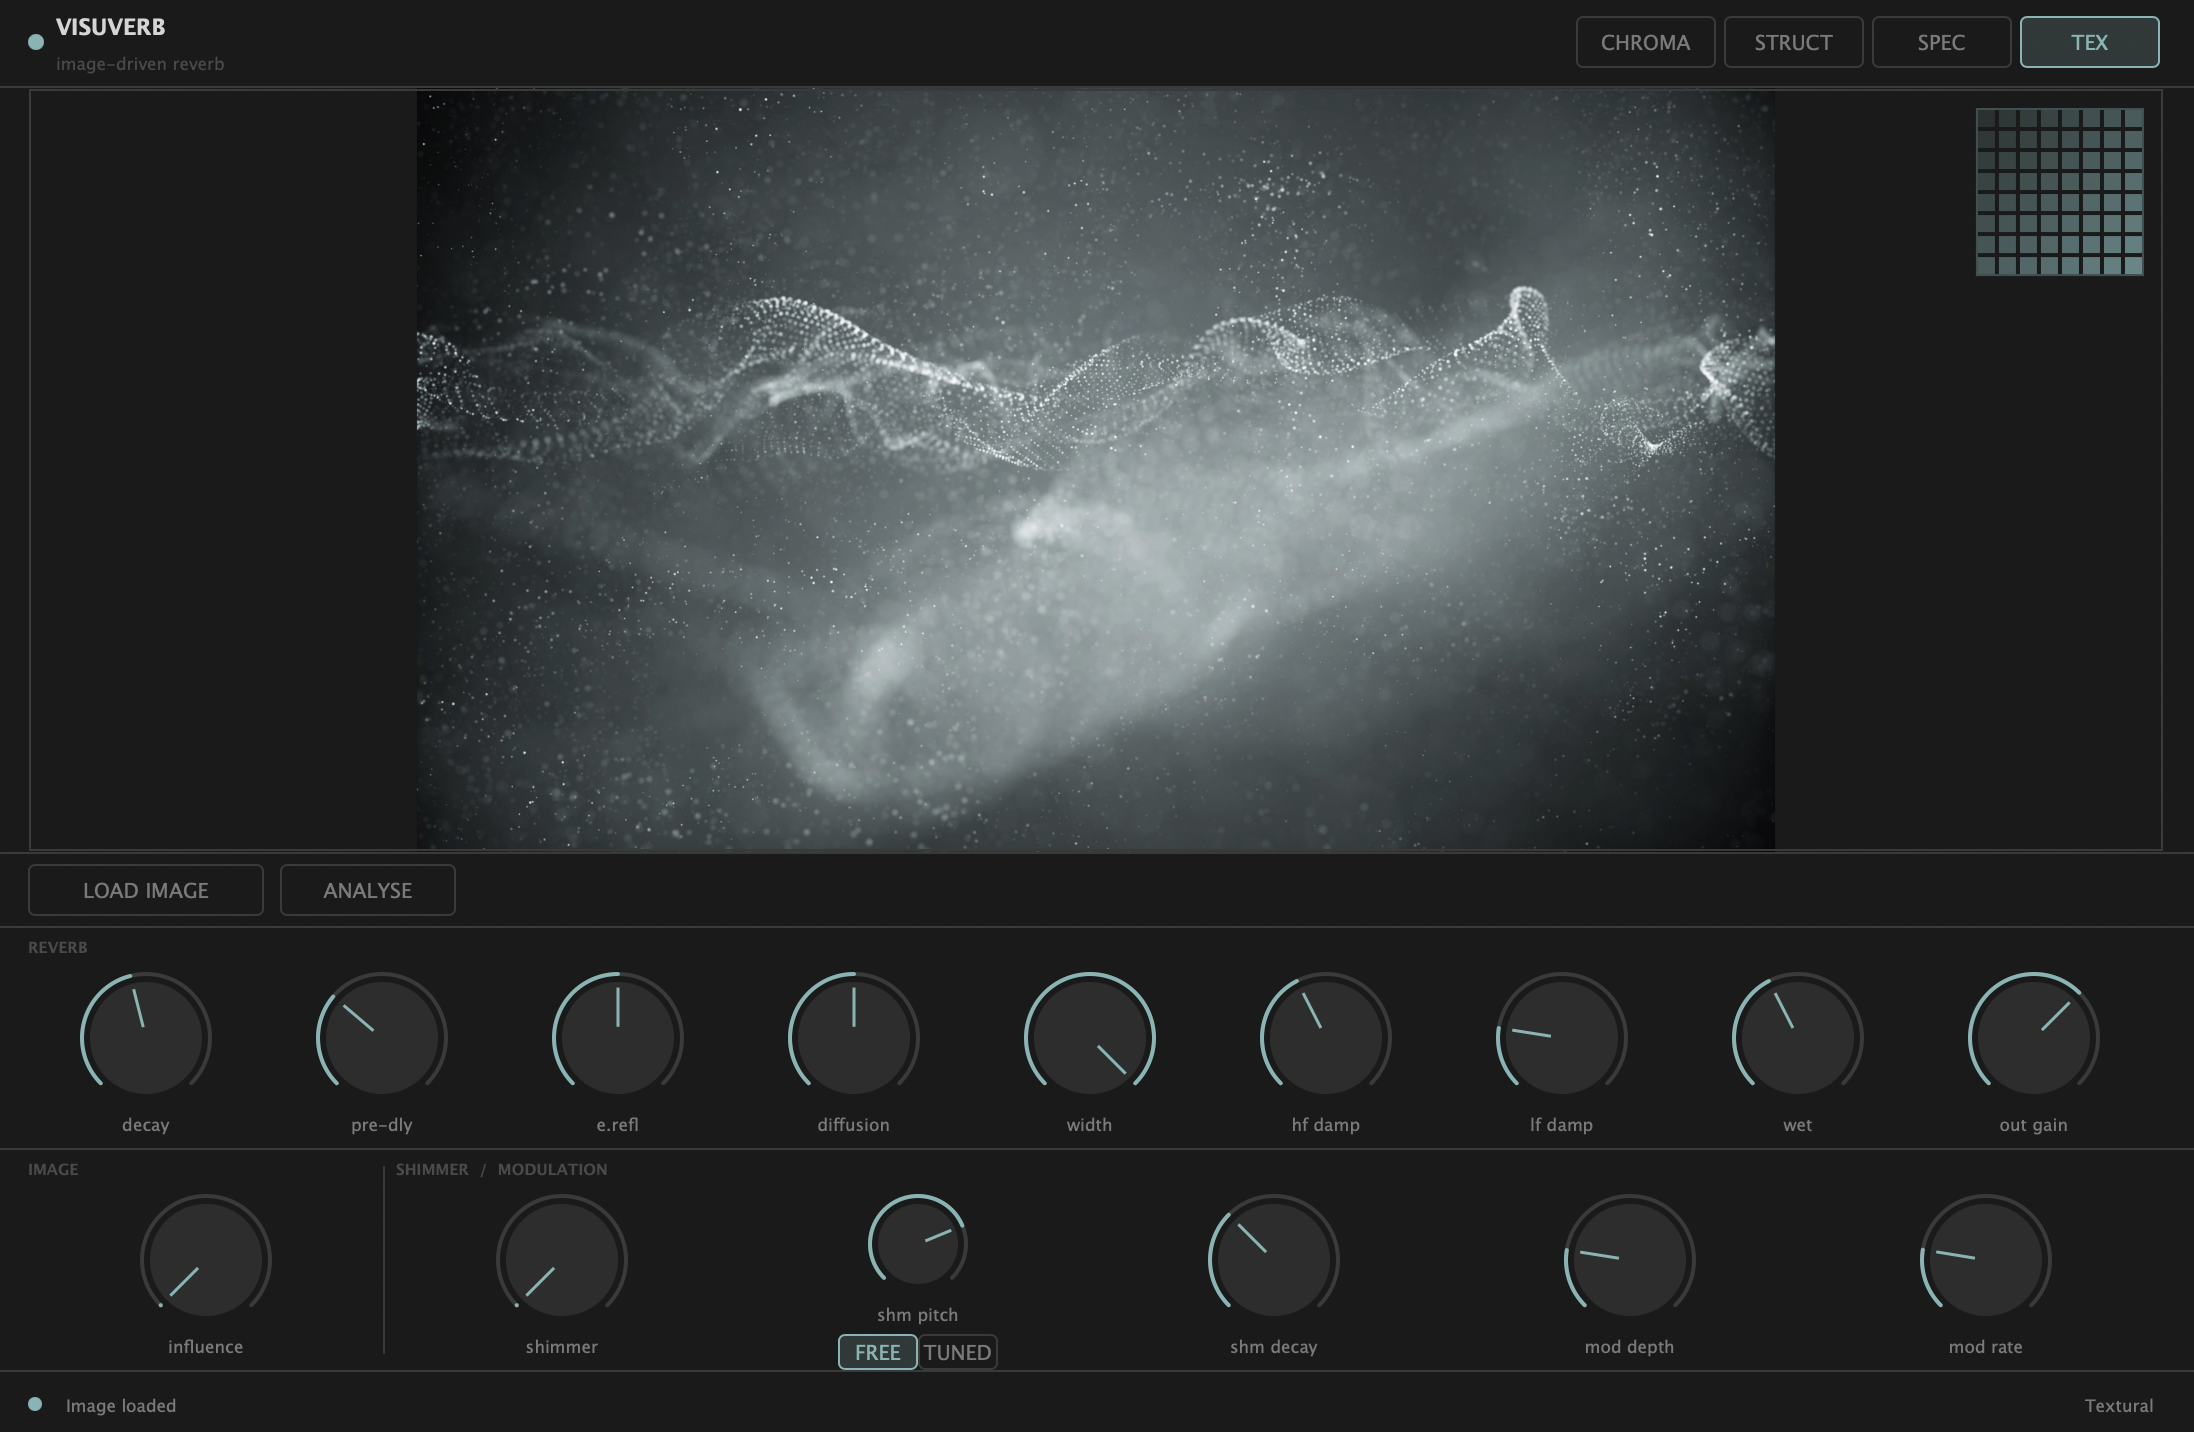Click the 'Textural' status bar label
The image size is (2194, 1432).
click(2119, 1405)
